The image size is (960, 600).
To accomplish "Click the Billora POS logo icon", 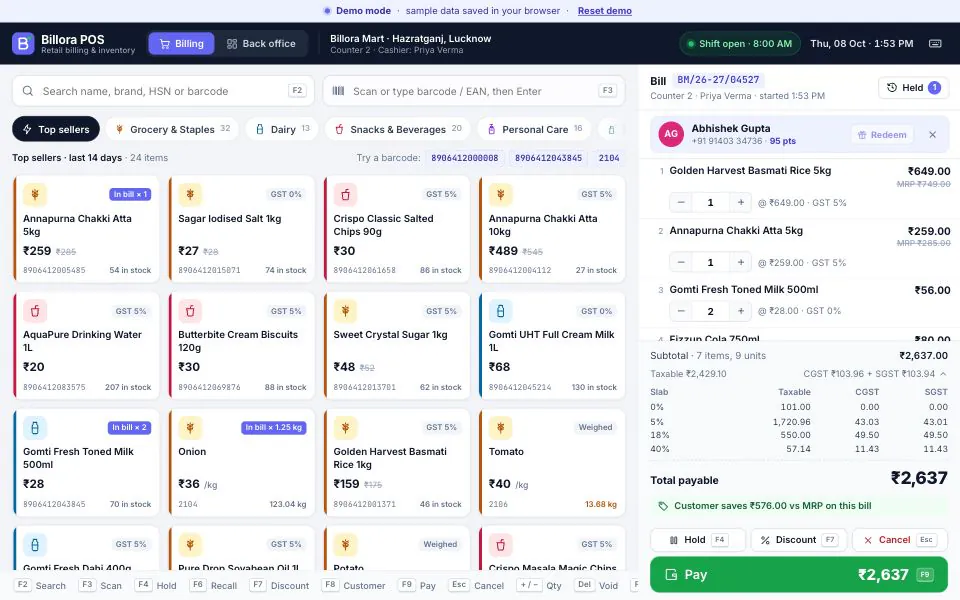I will 23,43.
